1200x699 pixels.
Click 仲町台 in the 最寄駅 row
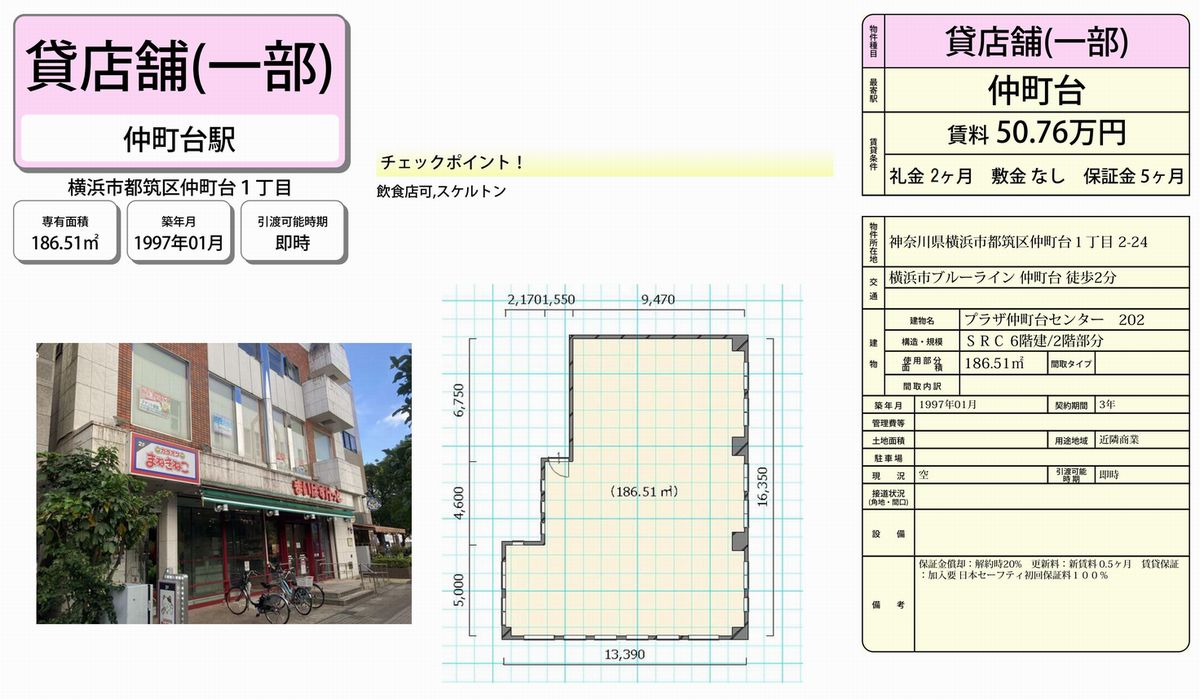1036,91
